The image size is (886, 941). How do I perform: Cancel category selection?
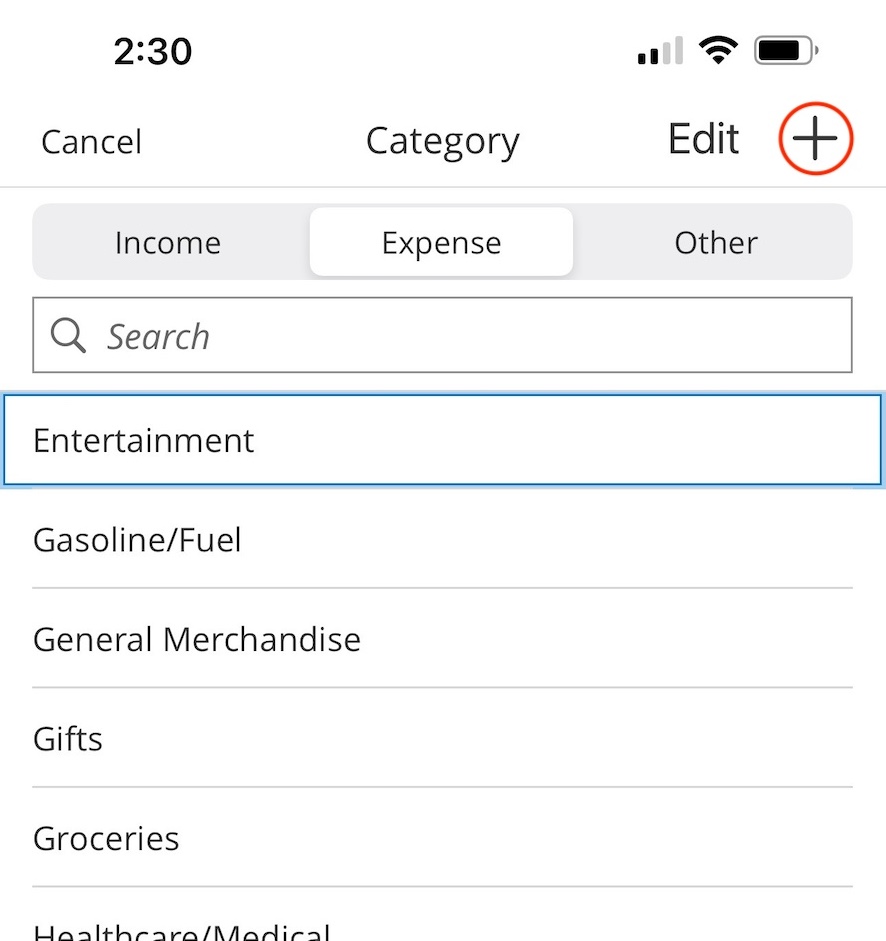coord(91,142)
